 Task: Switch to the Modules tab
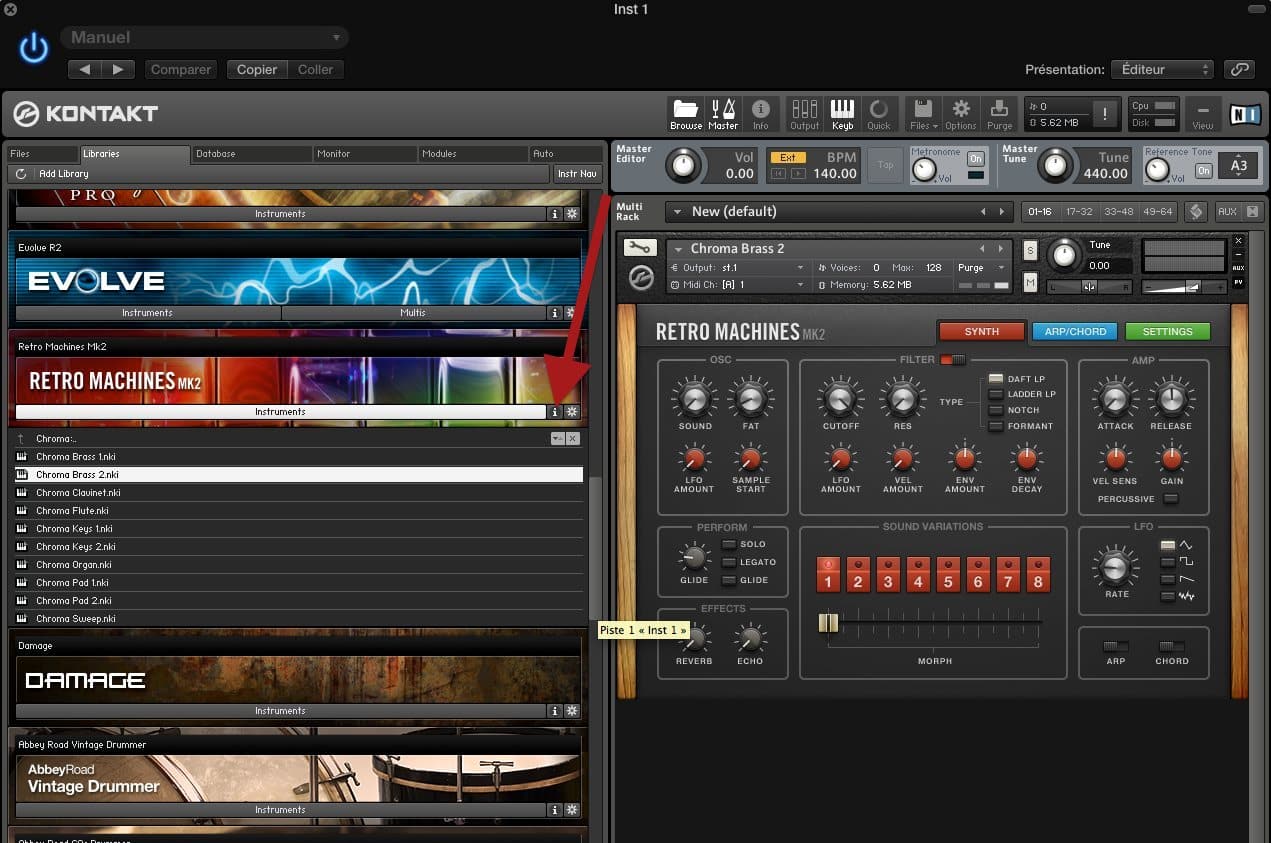point(472,154)
